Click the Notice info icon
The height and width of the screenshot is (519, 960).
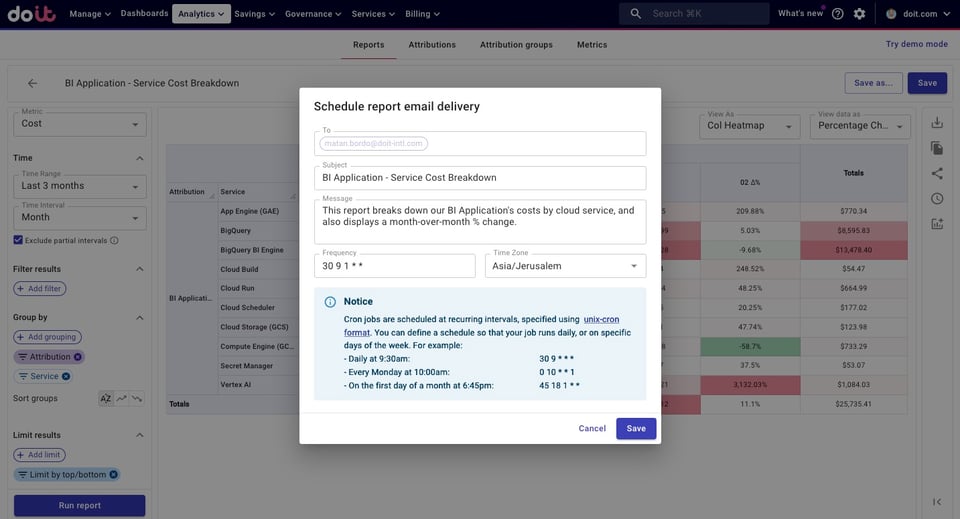point(330,302)
